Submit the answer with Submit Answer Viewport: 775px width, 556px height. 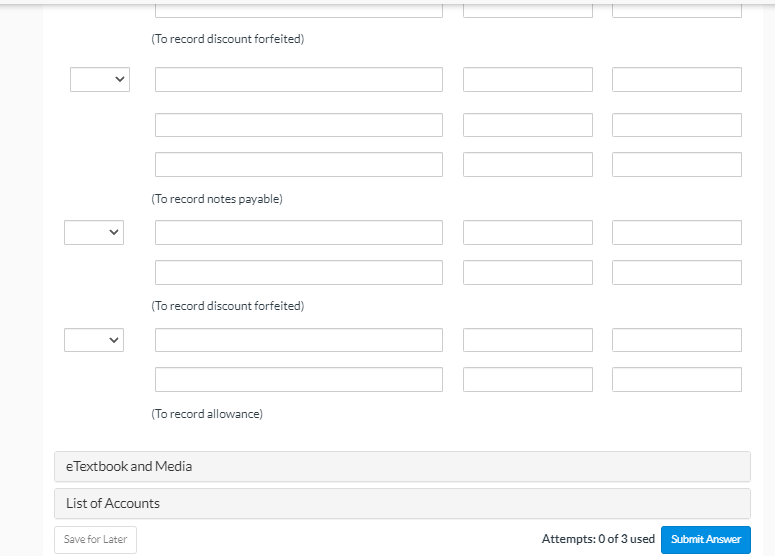706,539
